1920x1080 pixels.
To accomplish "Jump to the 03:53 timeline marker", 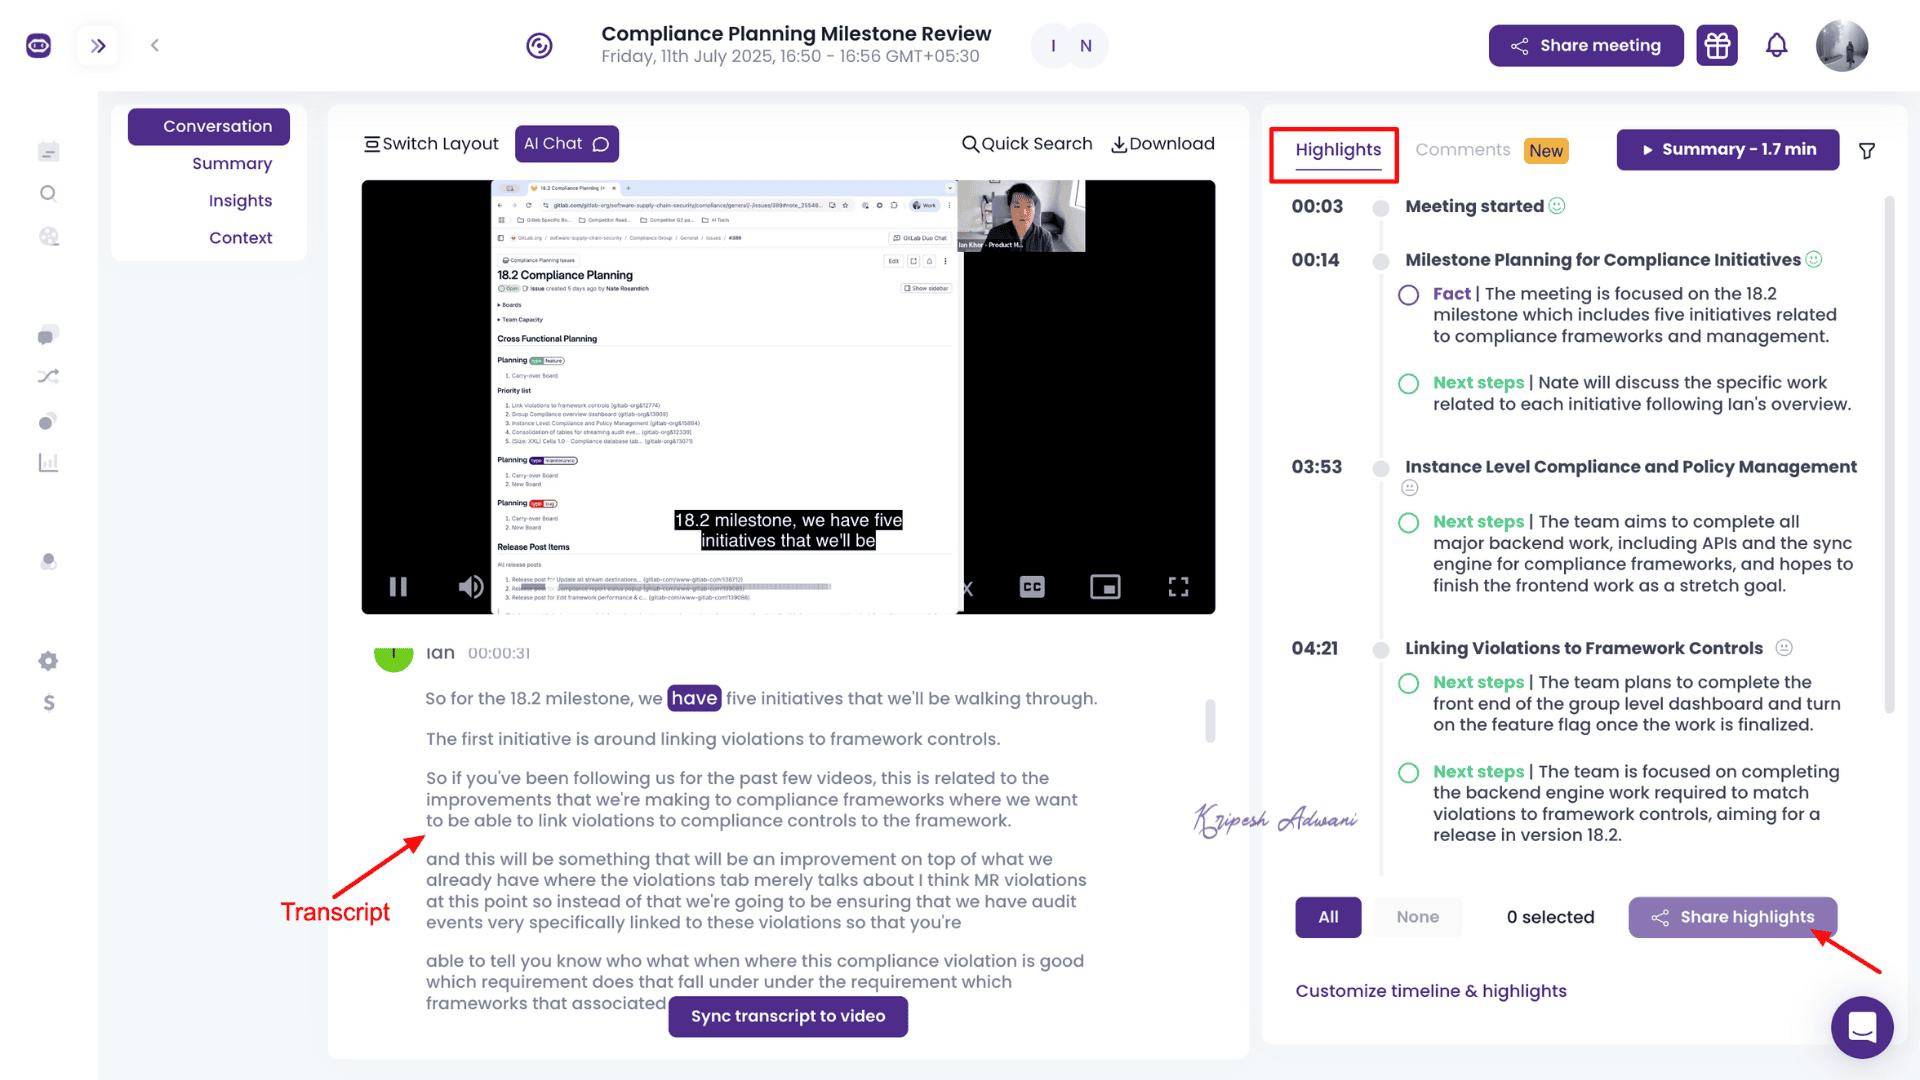I will tap(1316, 467).
